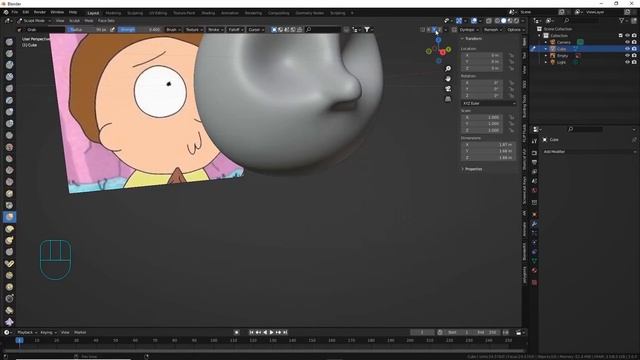Open the Playback popover in the timeline
The height and width of the screenshot is (360, 640).
[27, 333]
